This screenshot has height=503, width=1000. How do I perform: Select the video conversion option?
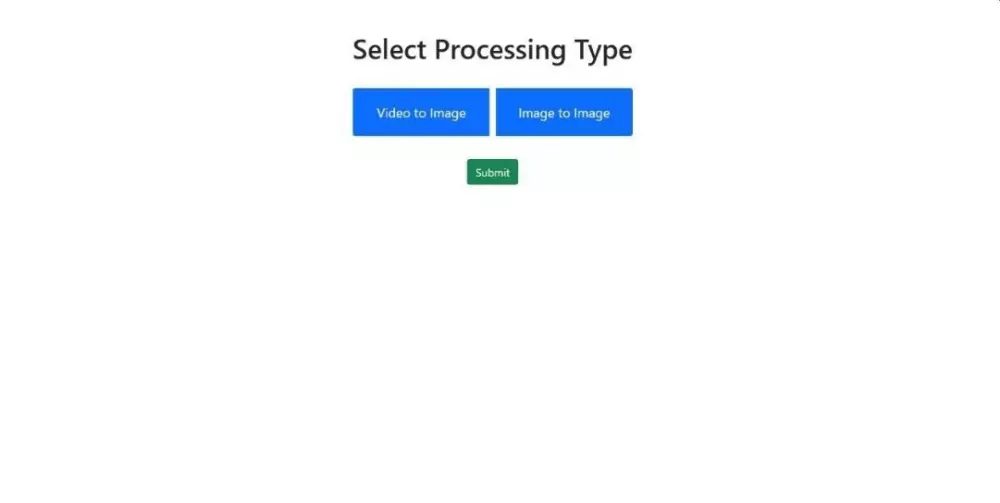tap(421, 112)
